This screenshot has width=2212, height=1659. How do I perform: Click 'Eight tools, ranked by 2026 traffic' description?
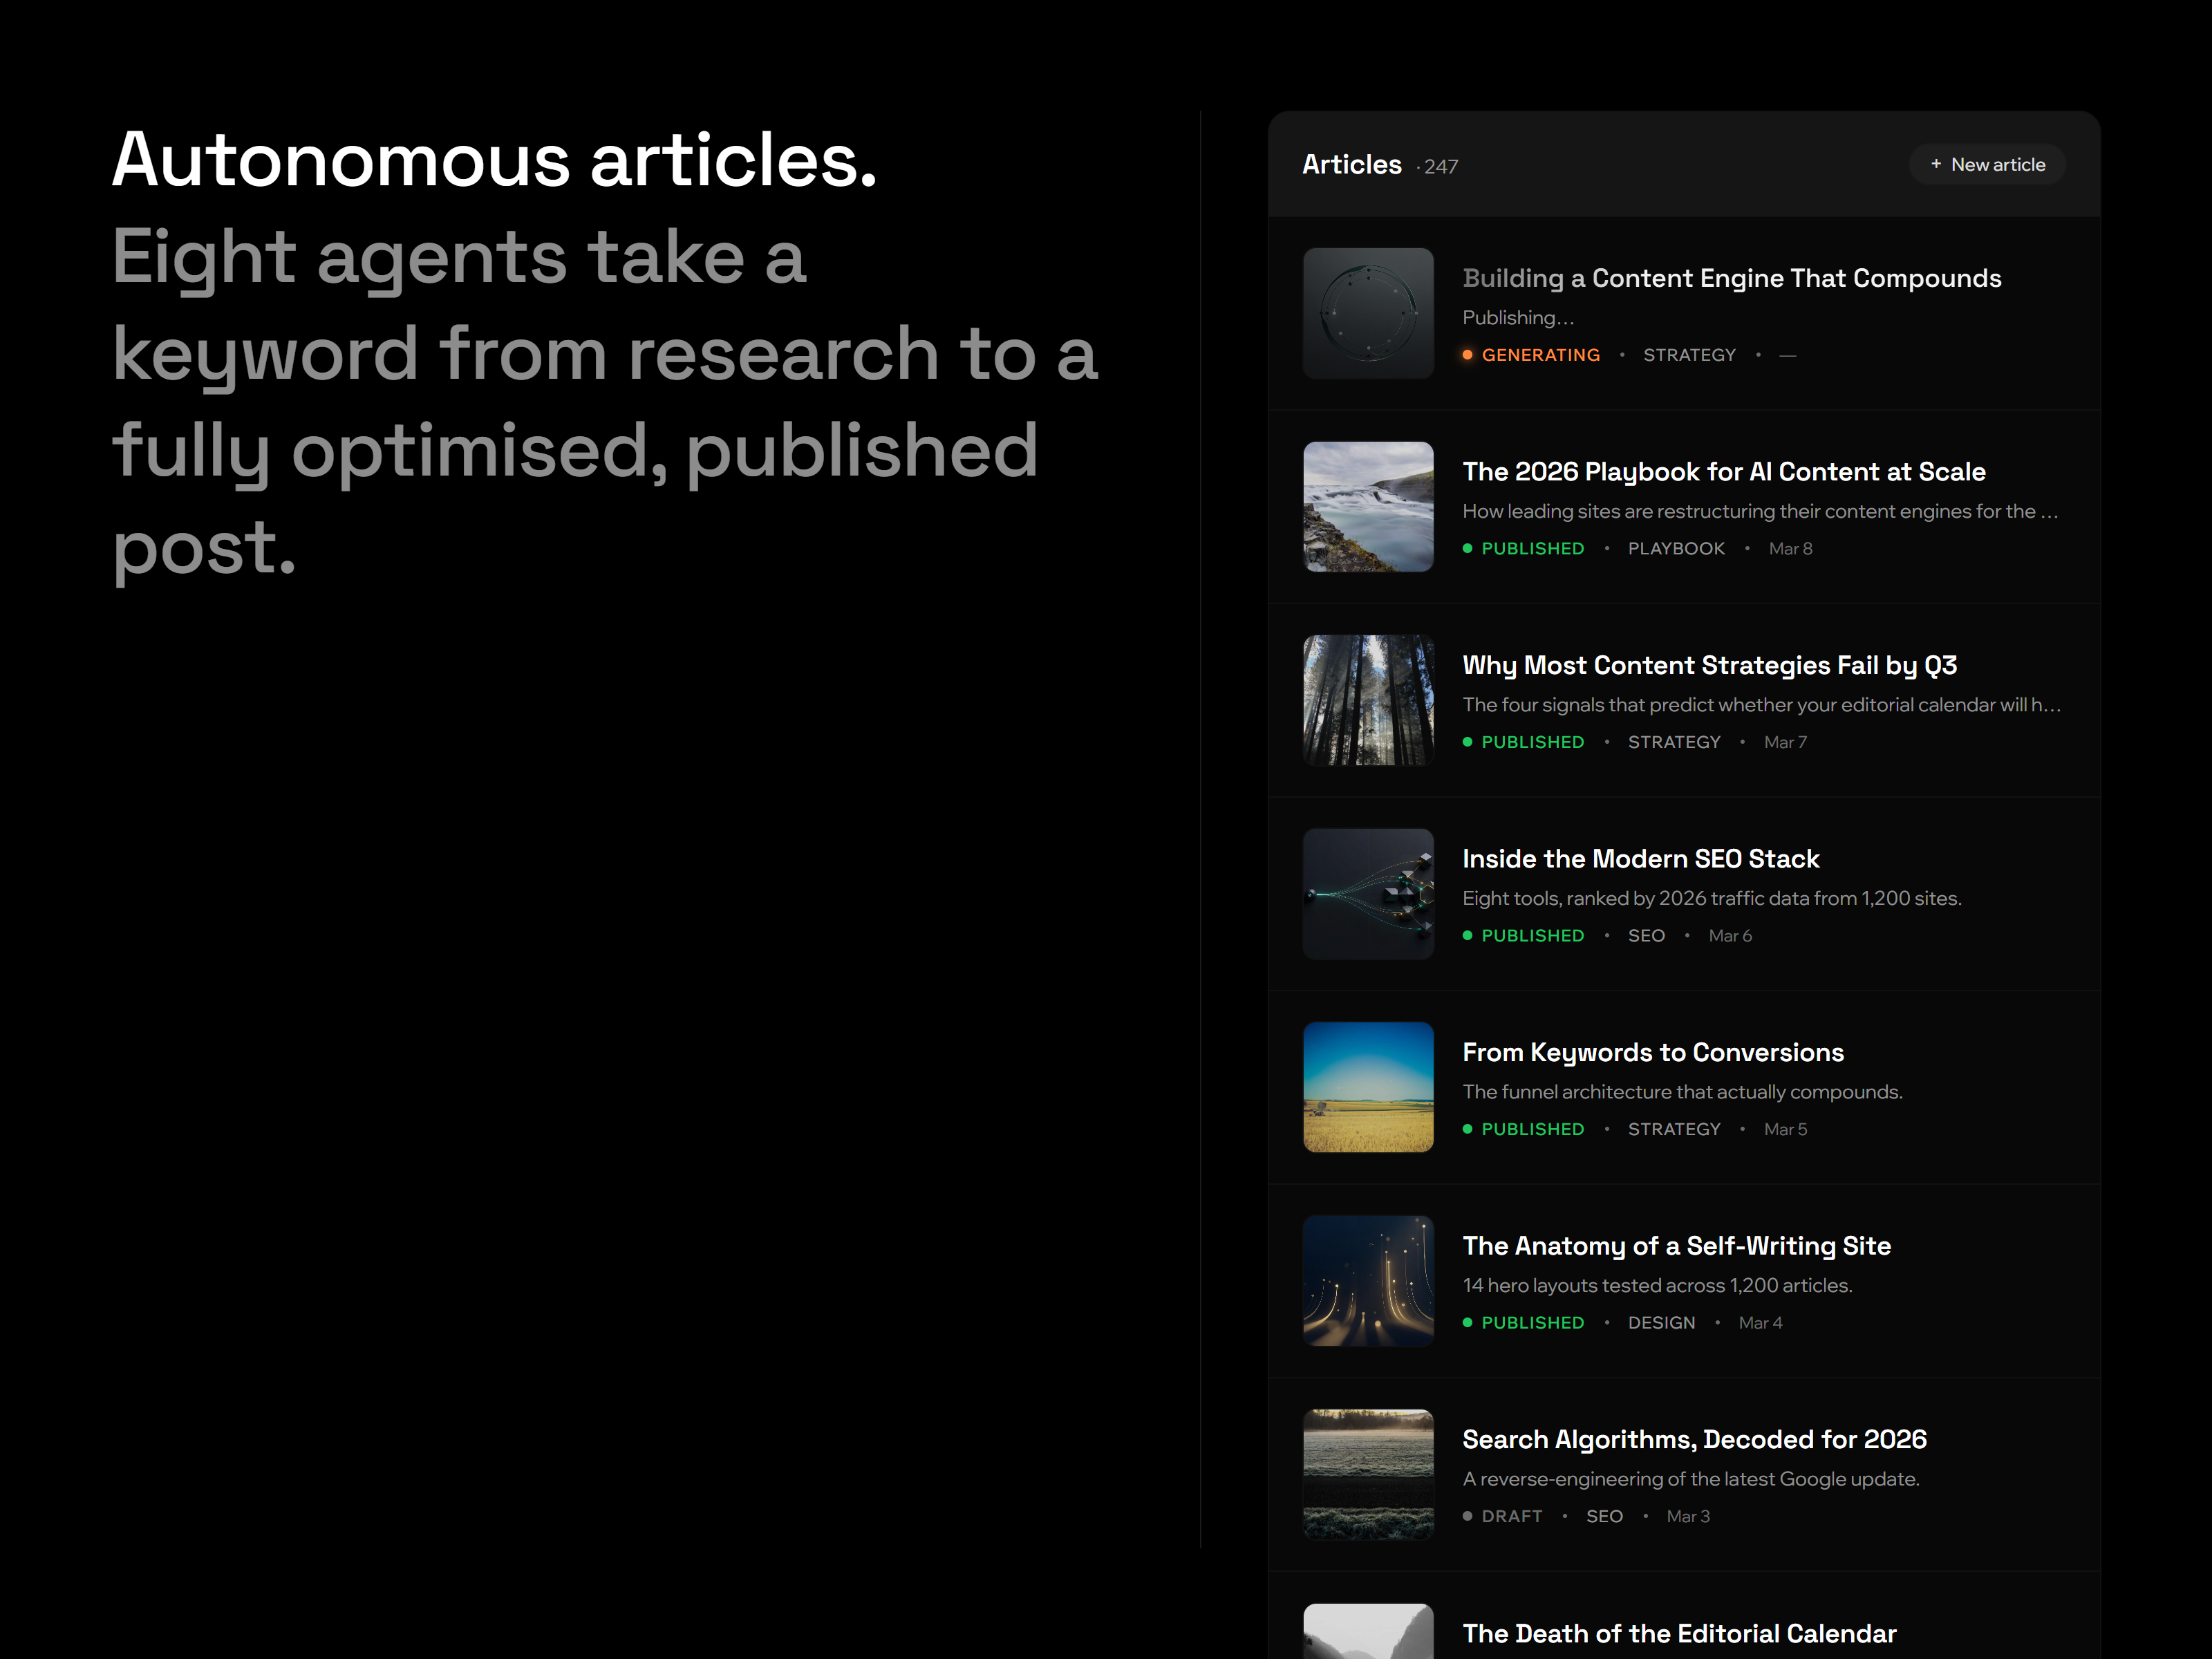1712,898
